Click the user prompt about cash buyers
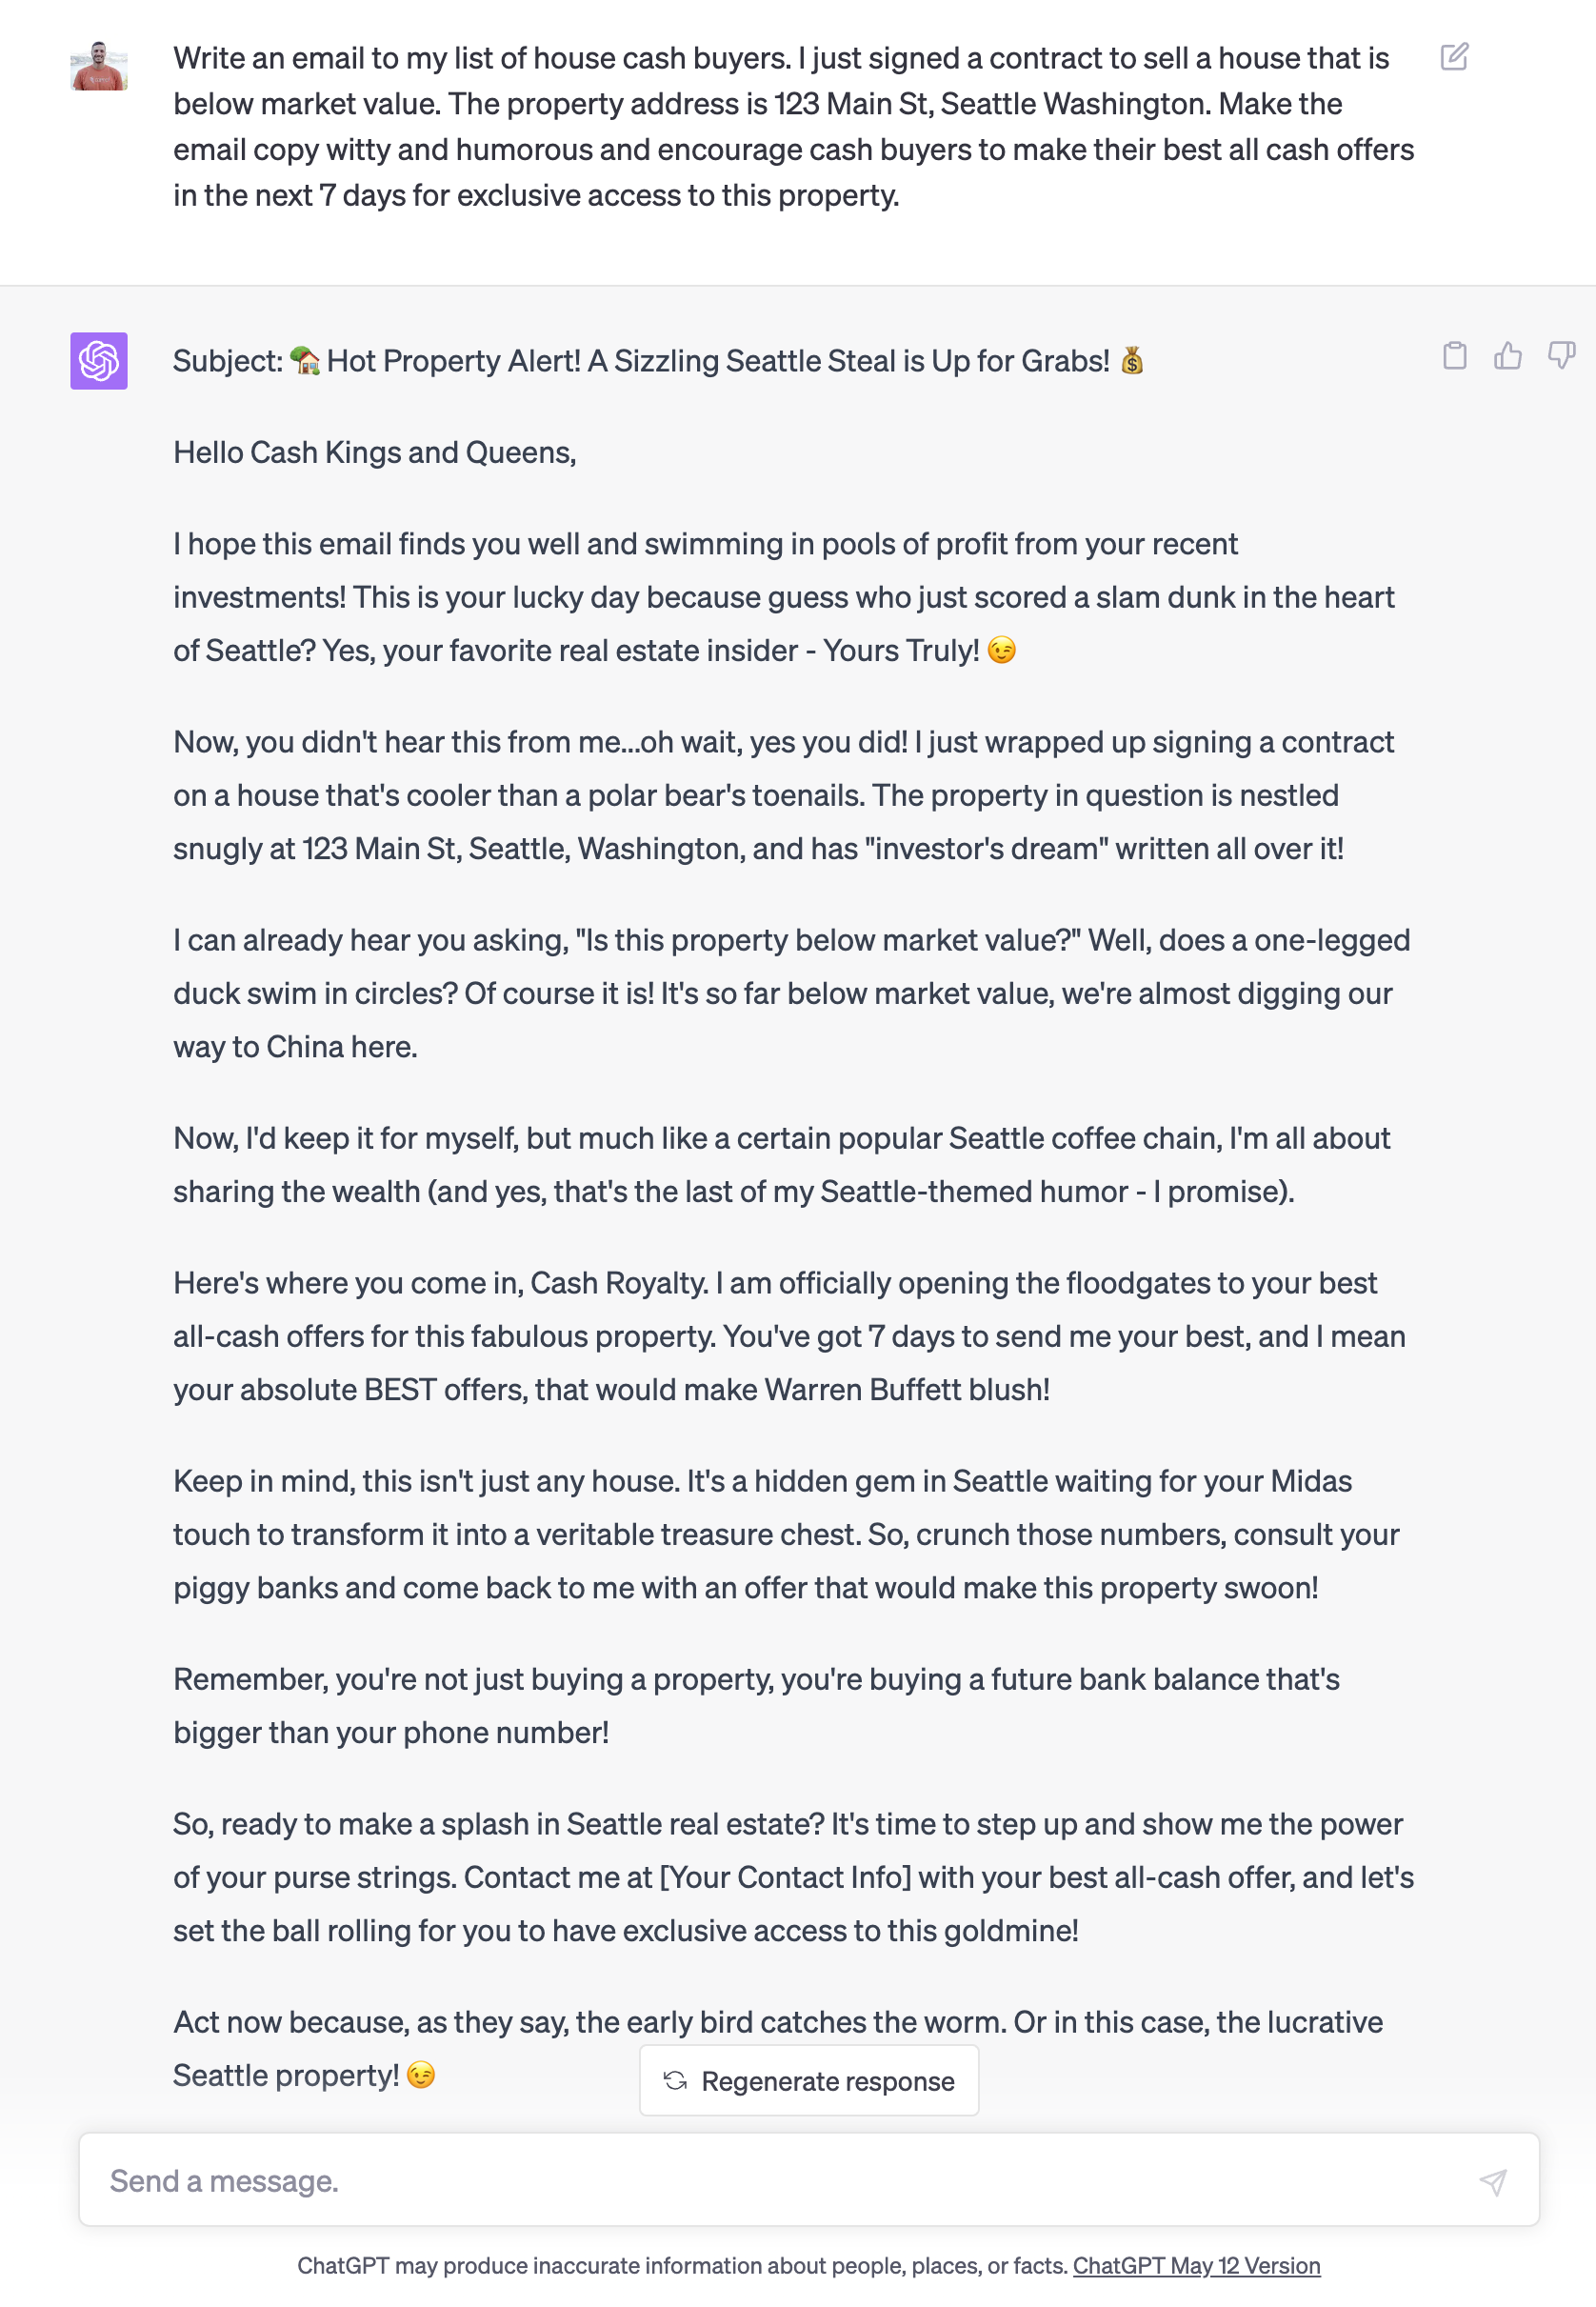 point(792,127)
